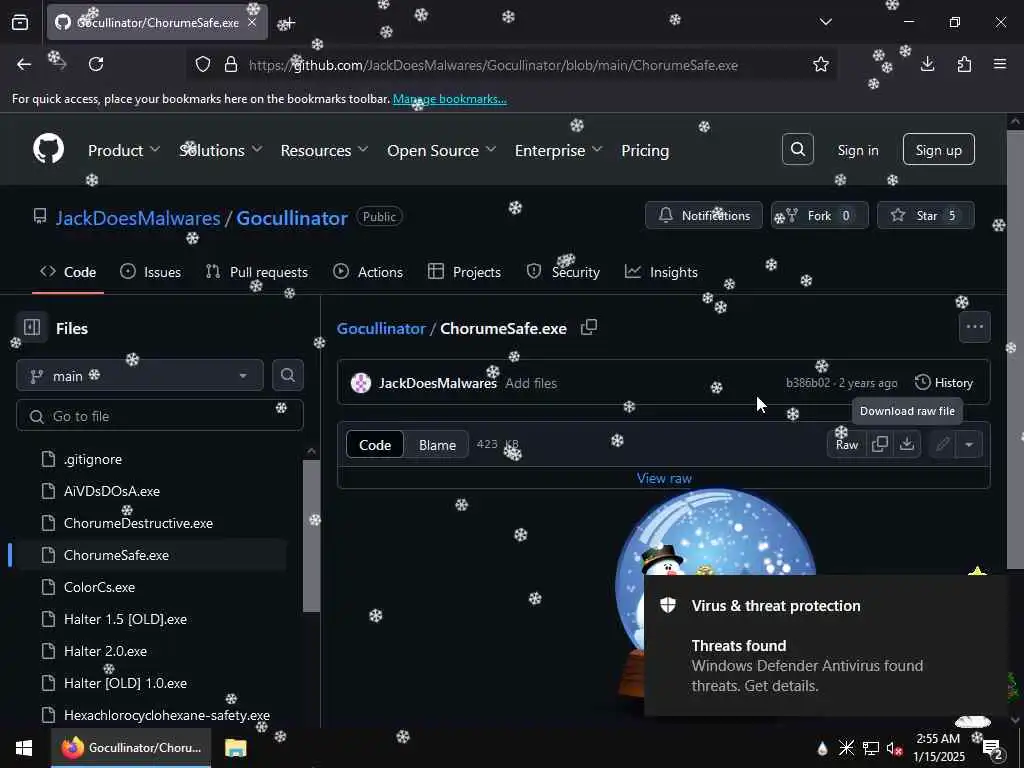
Task: Open the Insights tab
Action: [661, 272]
